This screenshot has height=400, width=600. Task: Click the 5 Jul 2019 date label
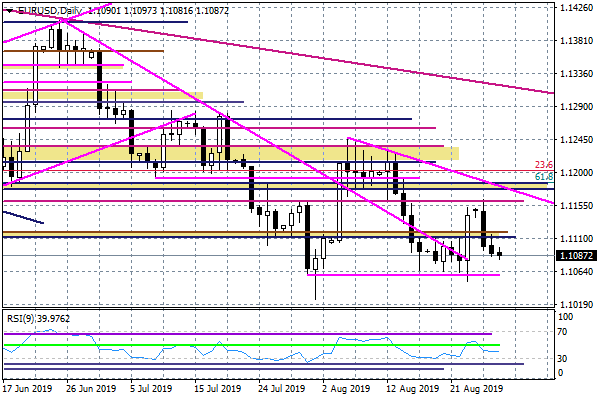[x=149, y=389]
